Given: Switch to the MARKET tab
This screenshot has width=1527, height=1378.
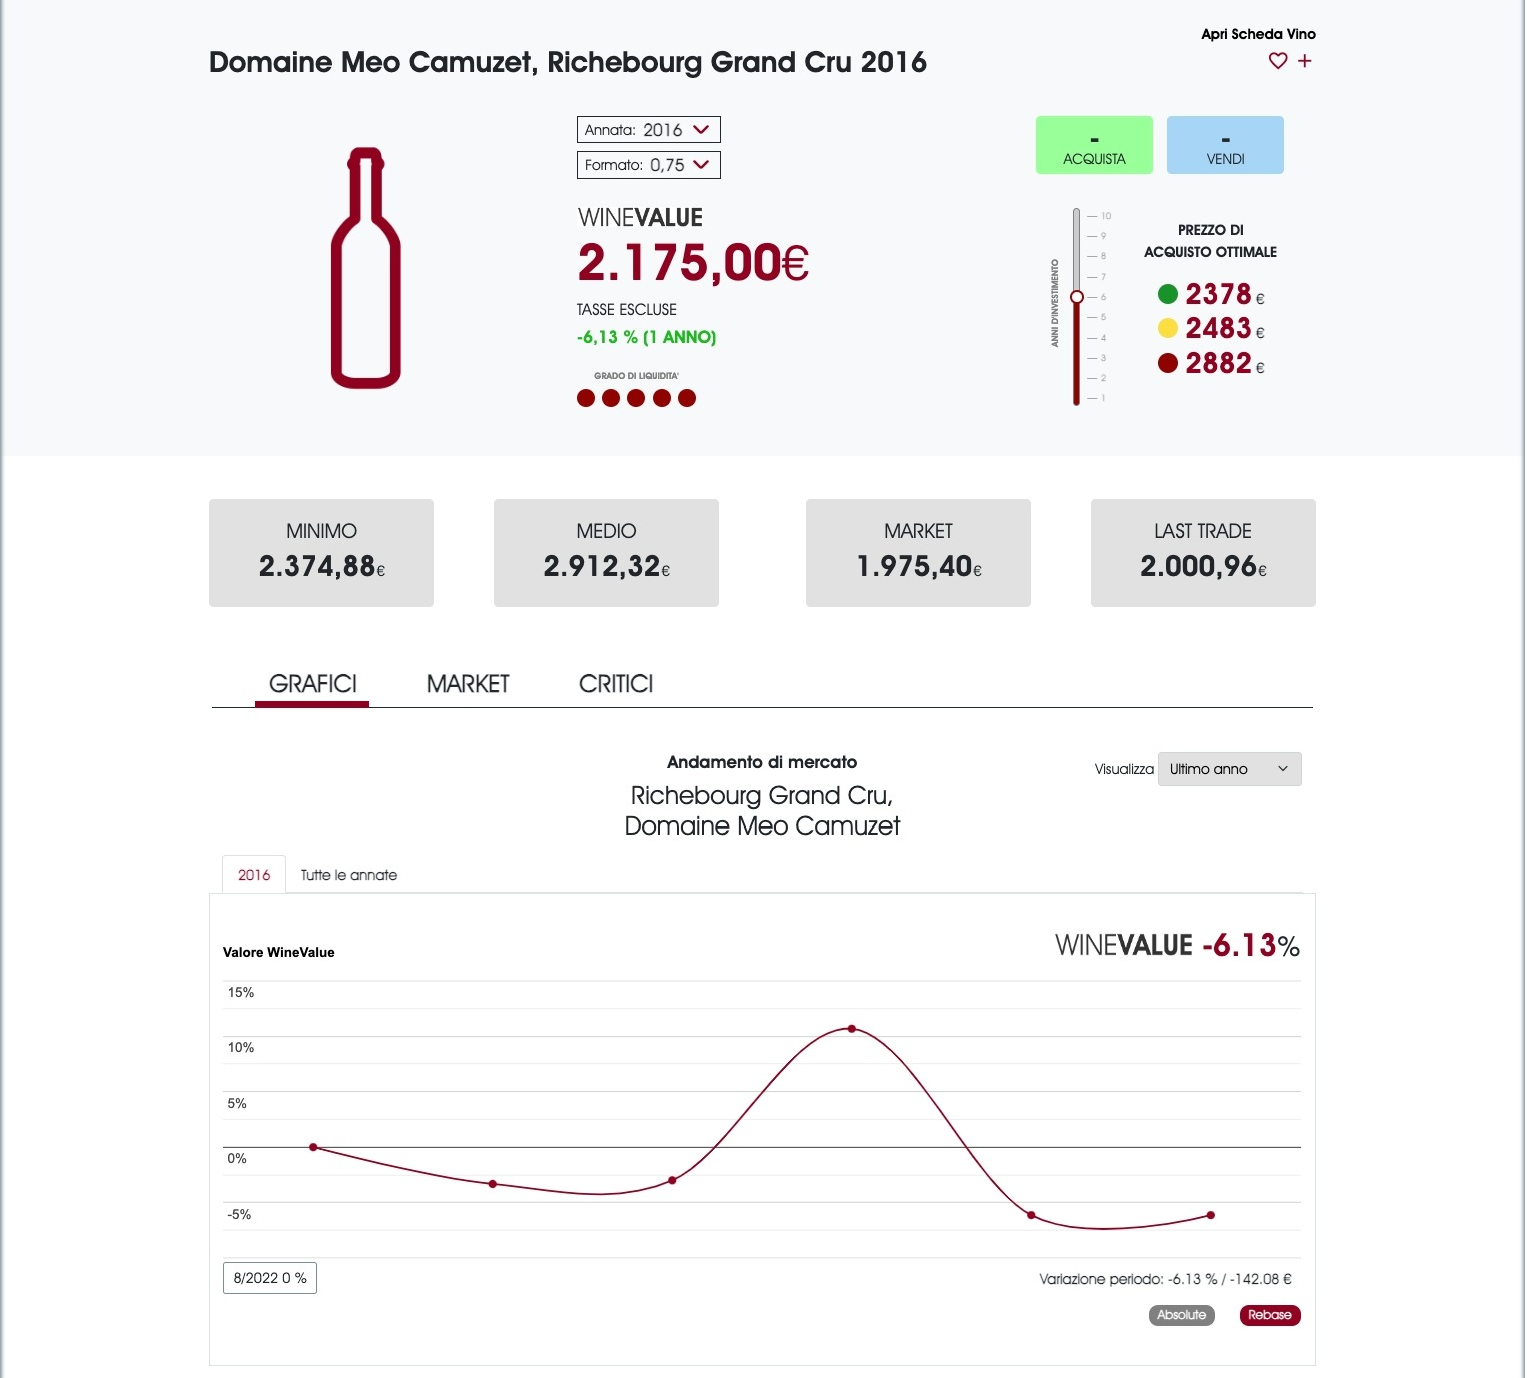Looking at the screenshot, I should click(x=468, y=684).
